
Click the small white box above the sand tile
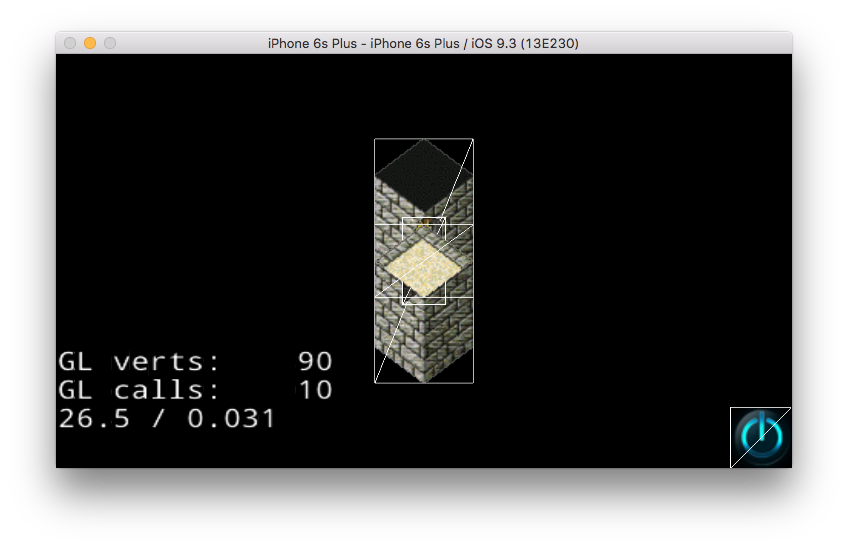coord(424,227)
